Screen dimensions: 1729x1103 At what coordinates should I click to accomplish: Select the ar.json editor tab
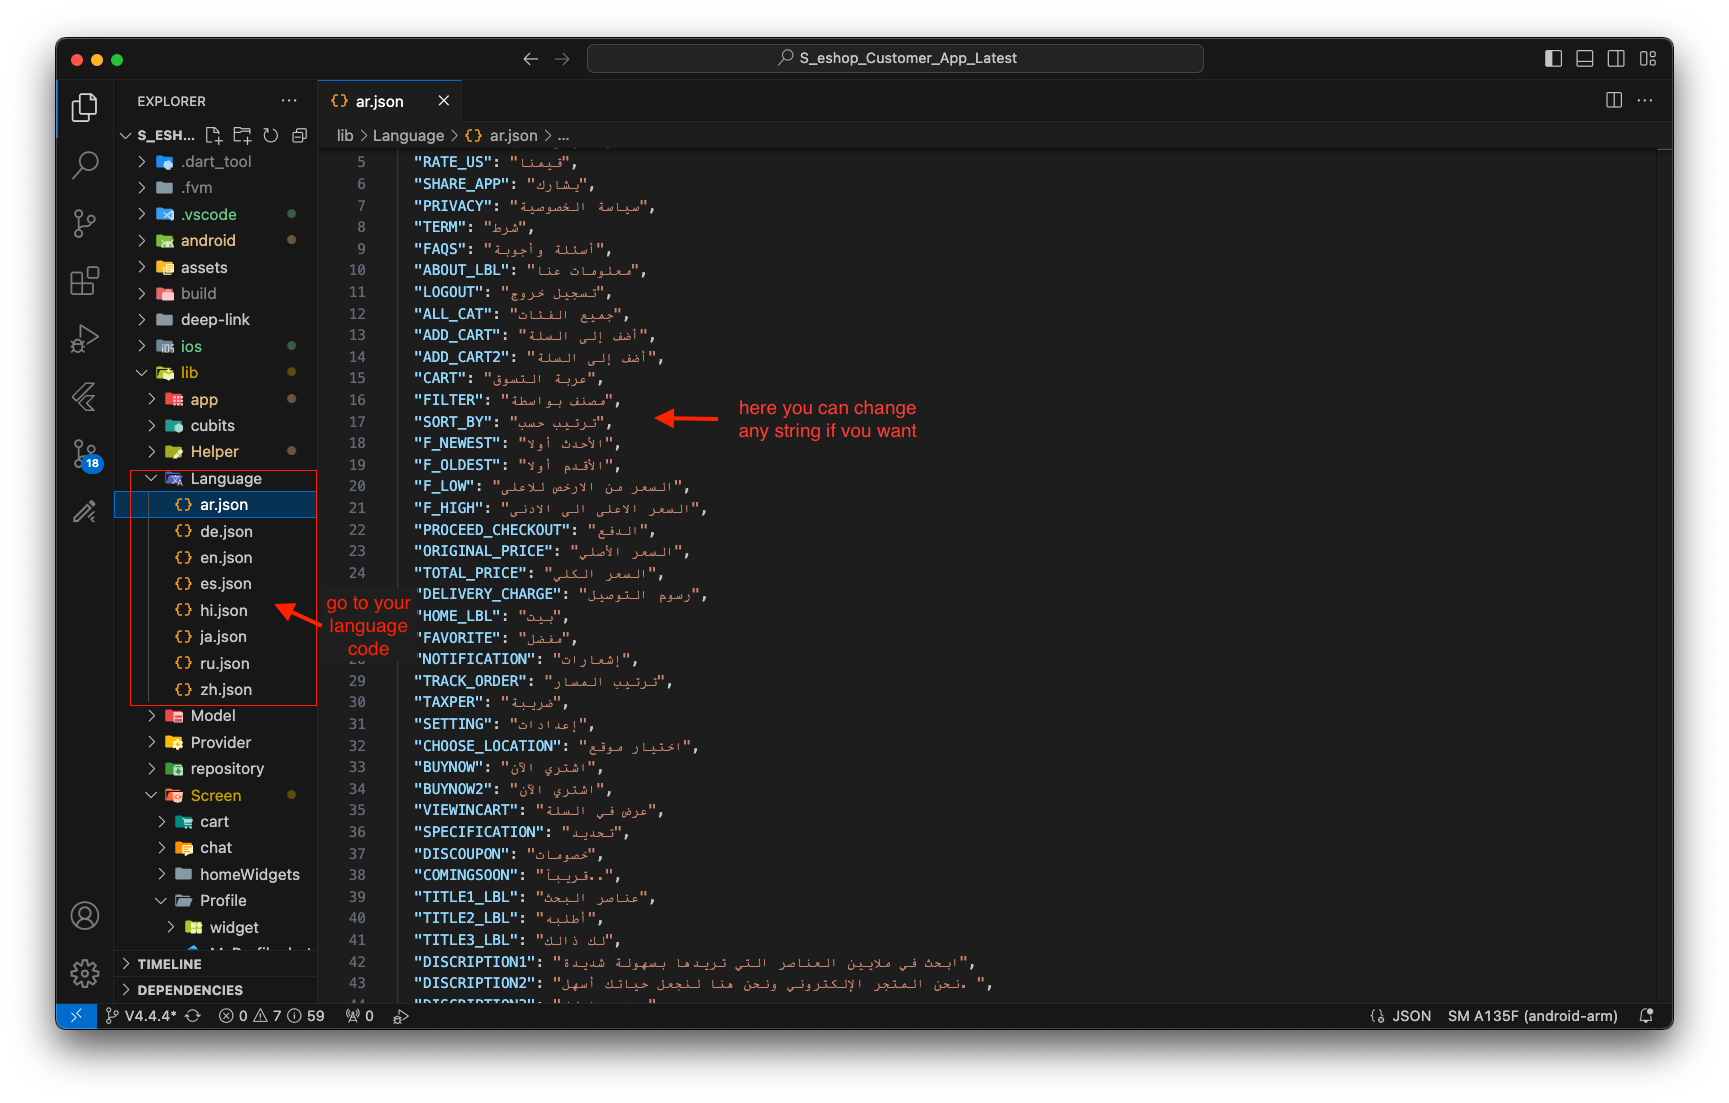click(379, 101)
